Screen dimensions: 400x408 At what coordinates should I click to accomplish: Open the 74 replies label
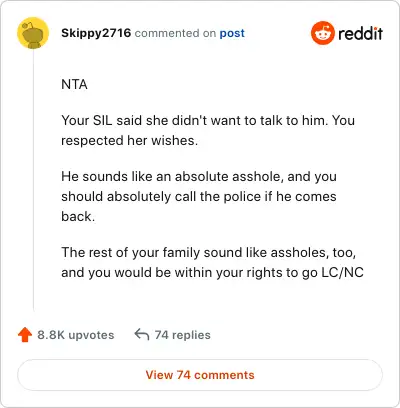tap(183, 335)
